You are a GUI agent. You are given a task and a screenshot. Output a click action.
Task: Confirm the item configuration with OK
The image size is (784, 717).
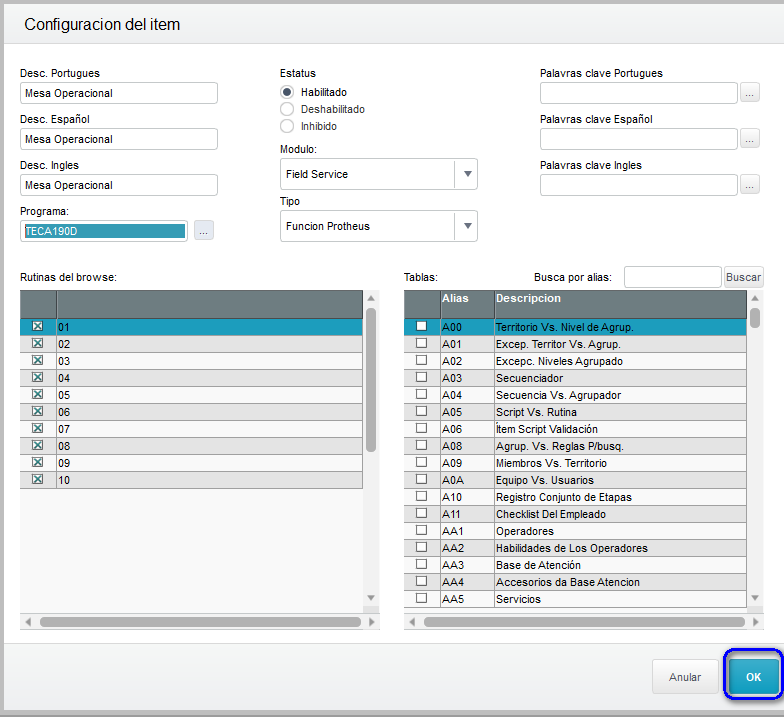pos(754,677)
